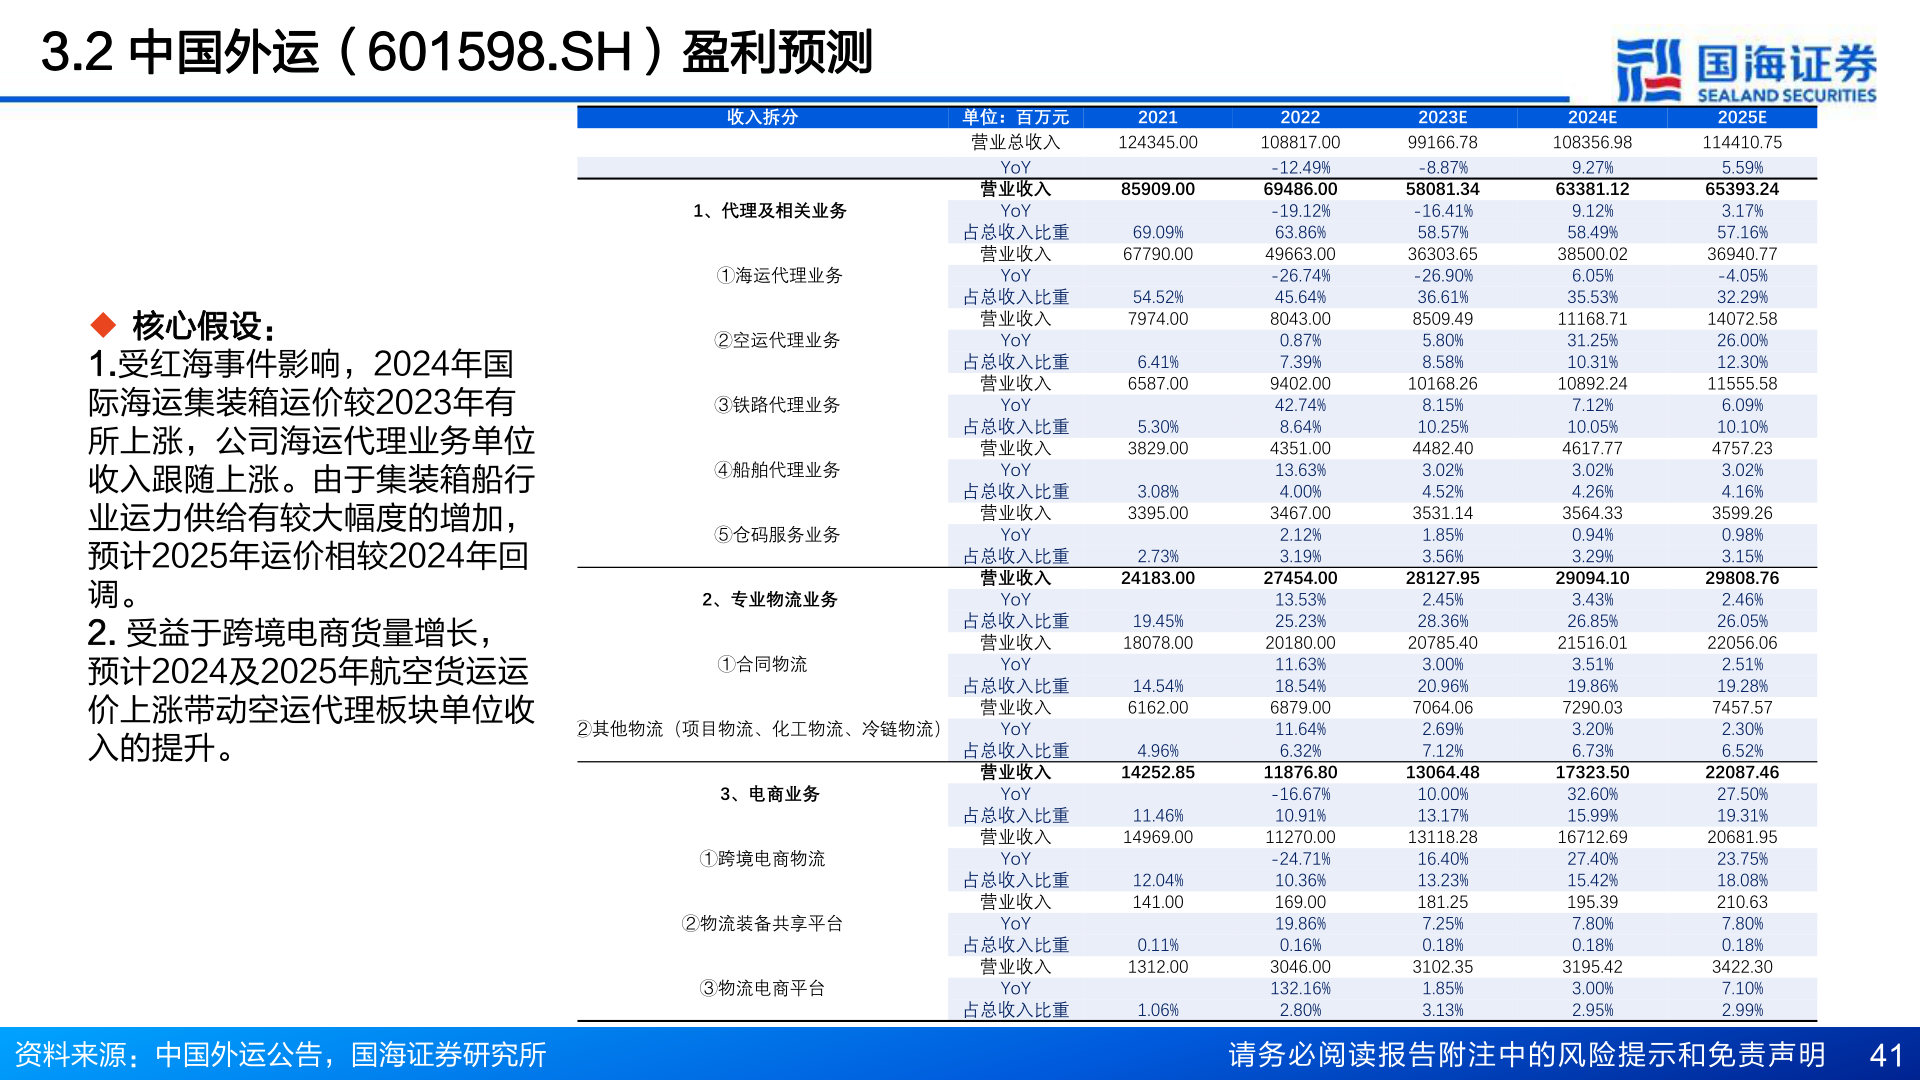Click the value 7457.57
The width and height of the screenshot is (1920, 1080).
pyautogui.click(x=1742, y=708)
